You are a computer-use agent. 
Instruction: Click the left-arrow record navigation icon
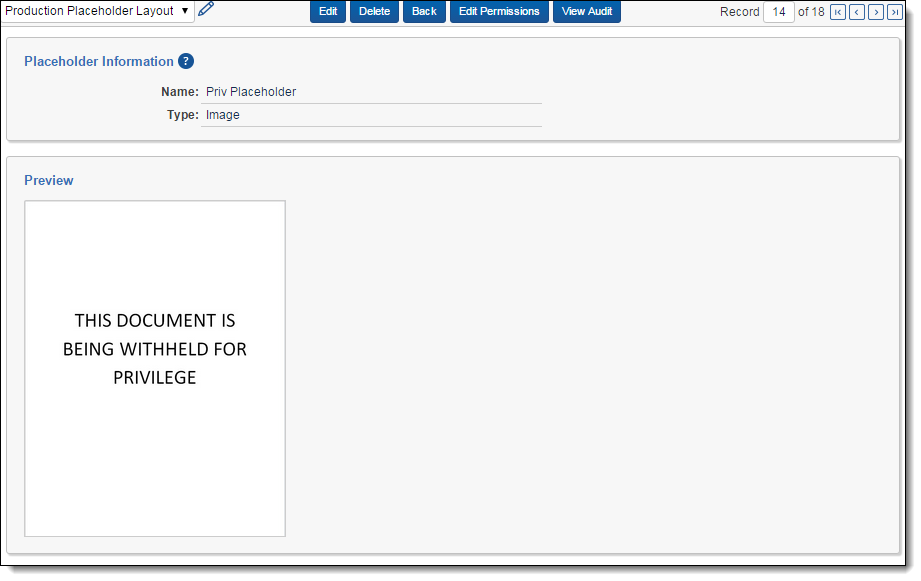click(856, 11)
